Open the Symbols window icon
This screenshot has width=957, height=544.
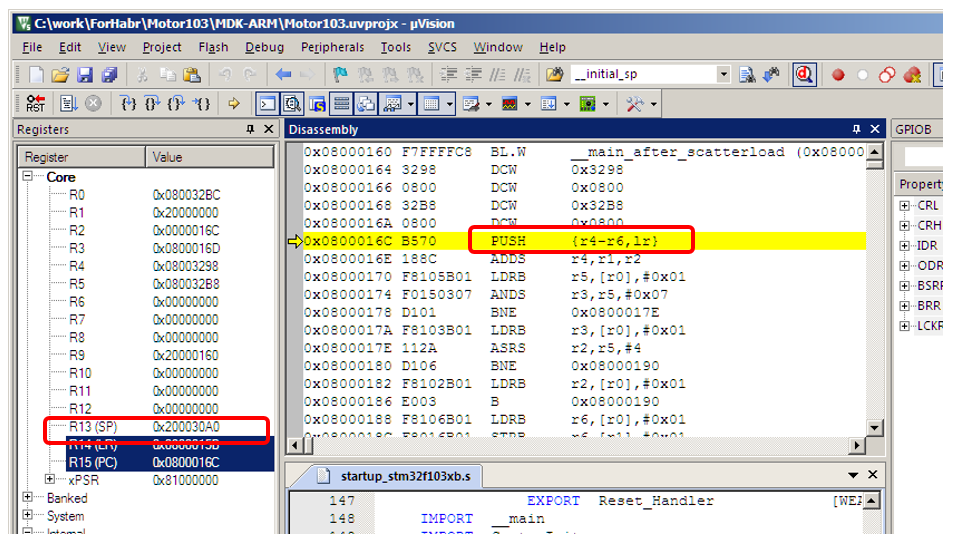click(x=317, y=104)
